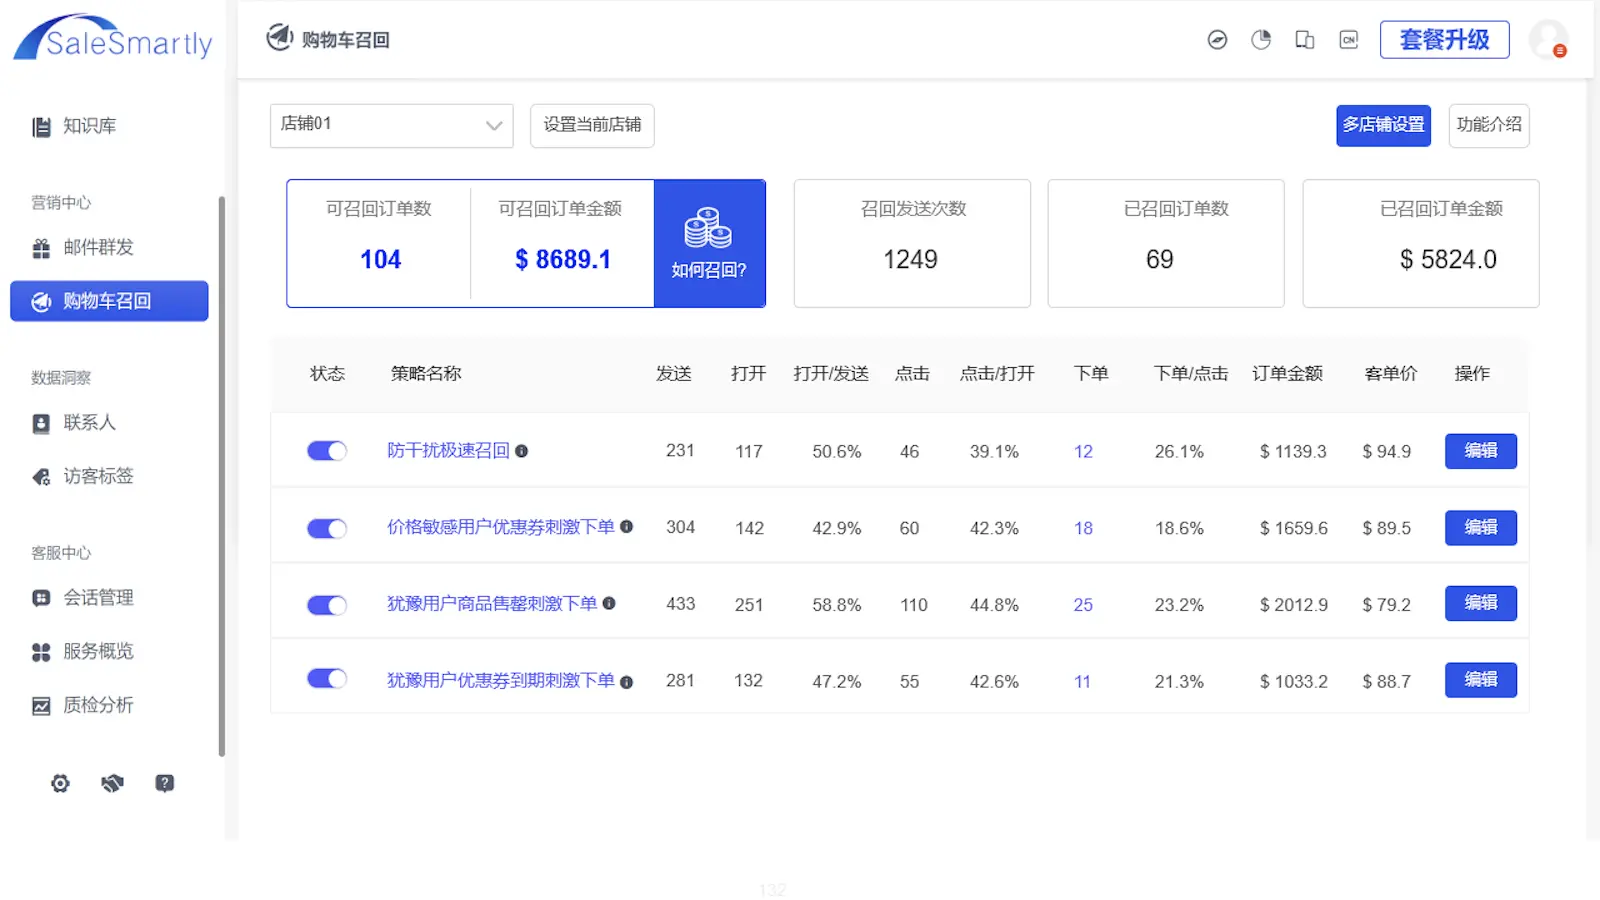Screen dimensions: 1600x900
Task: Click the pie chart statistics icon in header
Action: pyautogui.click(x=1260, y=39)
